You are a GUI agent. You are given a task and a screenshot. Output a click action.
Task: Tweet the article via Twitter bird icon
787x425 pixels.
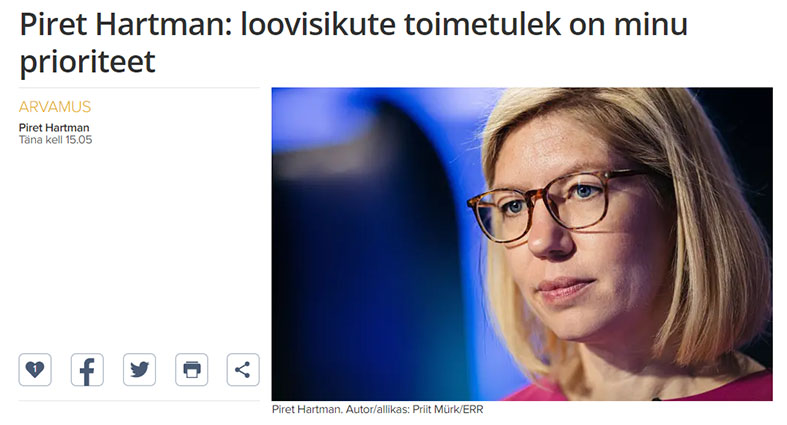pos(140,370)
